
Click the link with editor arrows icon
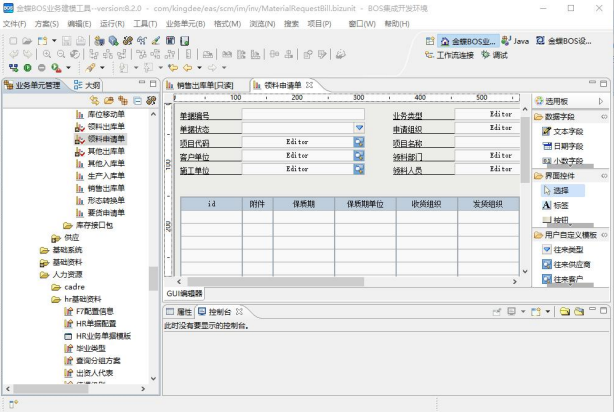click(95, 100)
